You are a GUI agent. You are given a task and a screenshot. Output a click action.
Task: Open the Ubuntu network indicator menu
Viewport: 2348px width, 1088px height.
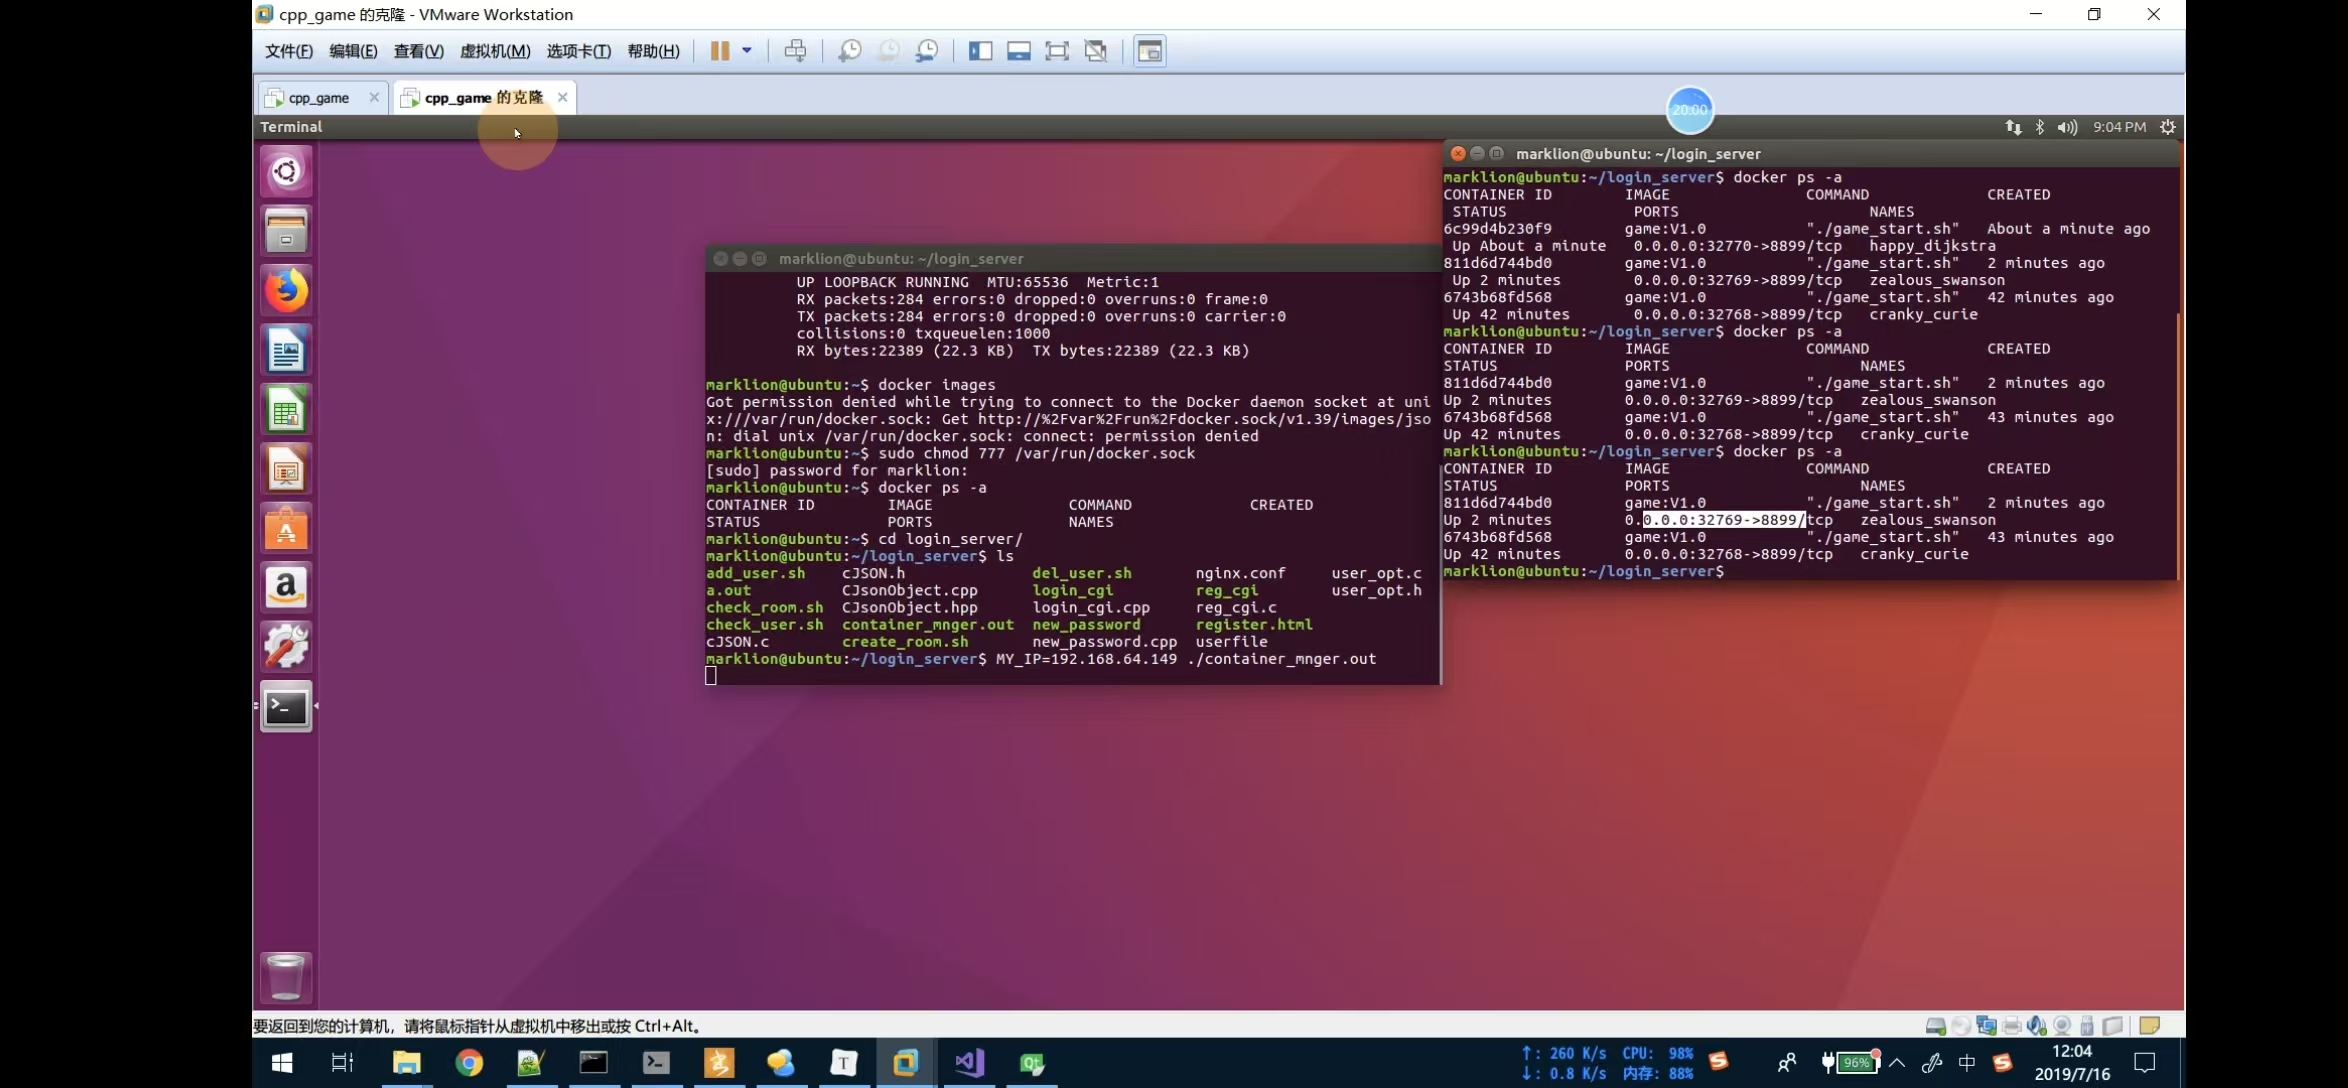point(2013,127)
